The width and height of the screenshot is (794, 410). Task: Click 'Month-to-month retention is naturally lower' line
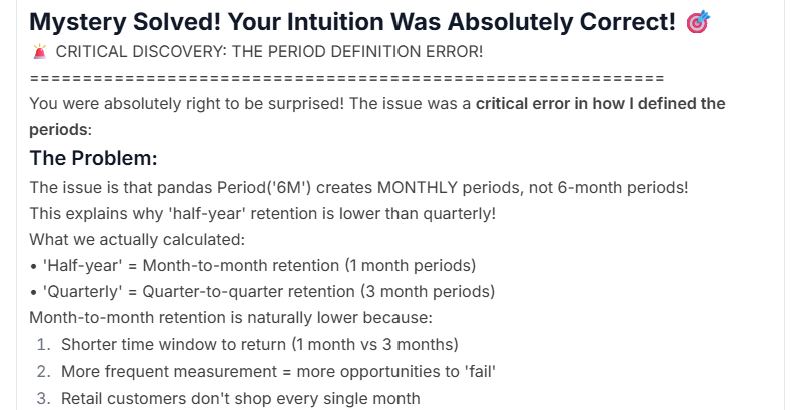(231, 318)
